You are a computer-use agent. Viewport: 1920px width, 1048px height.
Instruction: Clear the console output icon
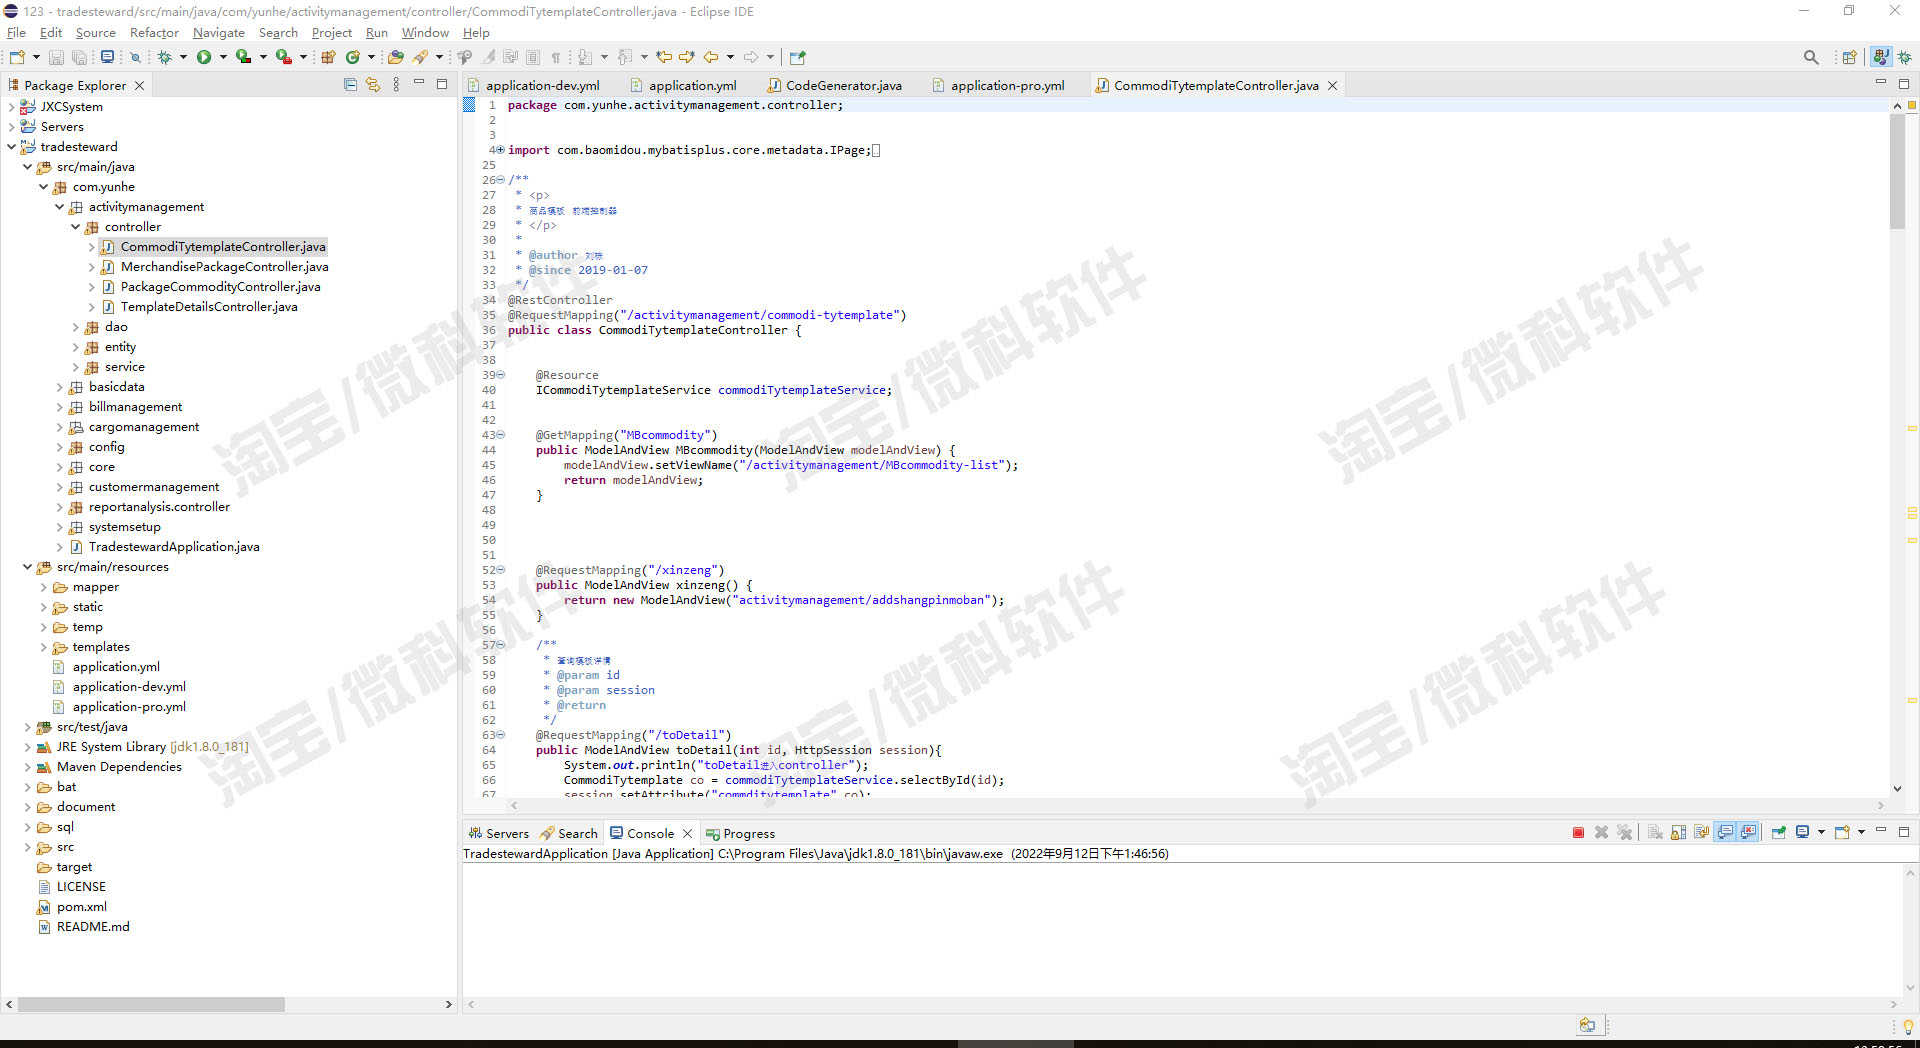1655,833
